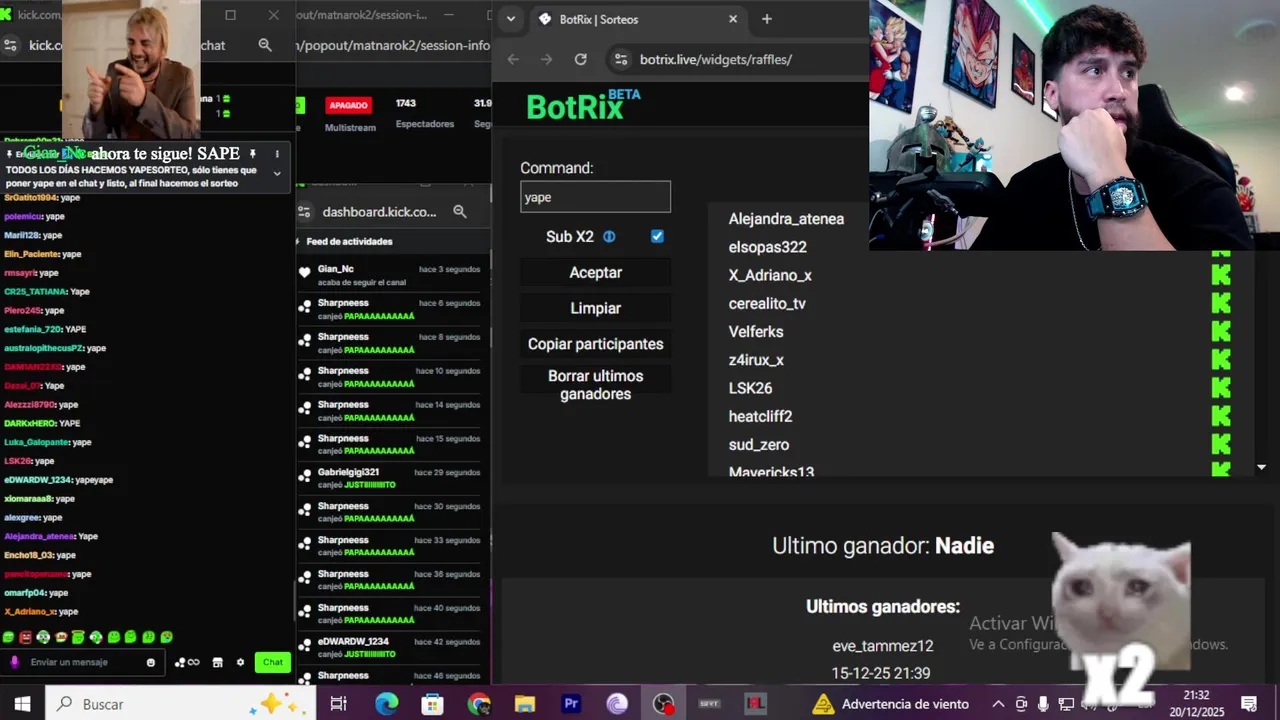Viewport: 1280px width, 720px height.
Task: Close the BotRix | Sorteos tab
Action: [x=733, y=19]
